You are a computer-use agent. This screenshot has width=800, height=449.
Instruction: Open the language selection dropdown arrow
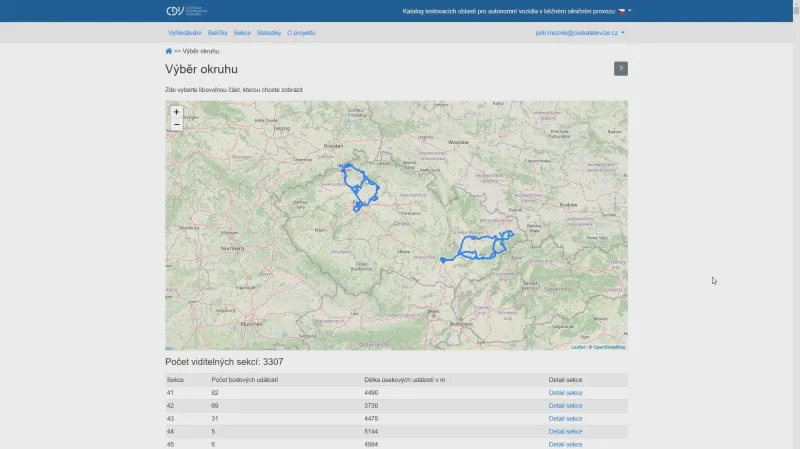630,11
